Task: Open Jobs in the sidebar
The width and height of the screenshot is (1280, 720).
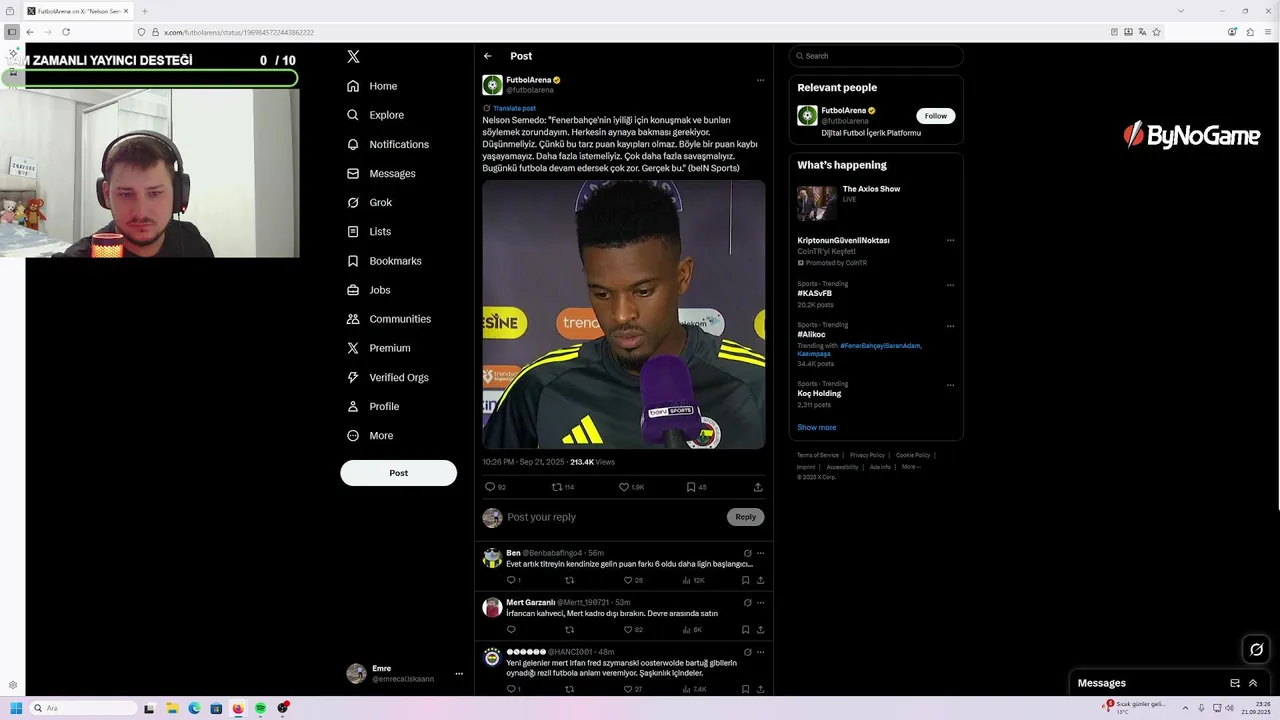Action: pos(368,290)
